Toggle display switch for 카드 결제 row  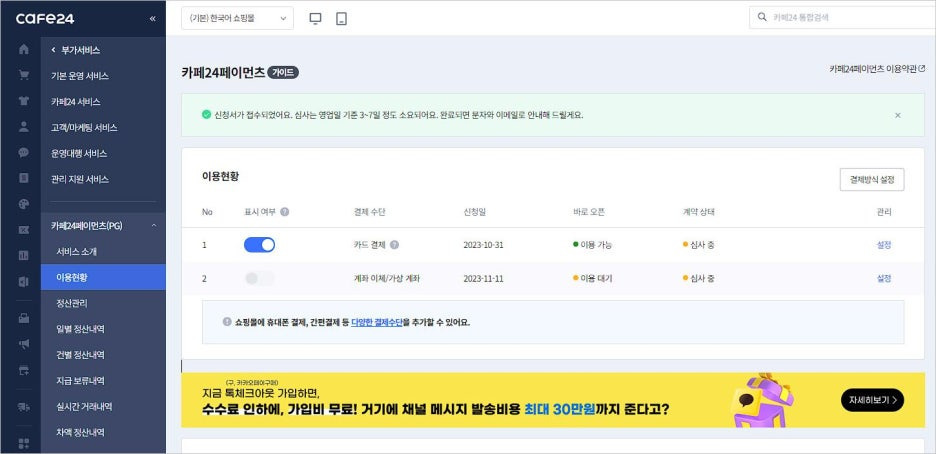coord(260,245)
